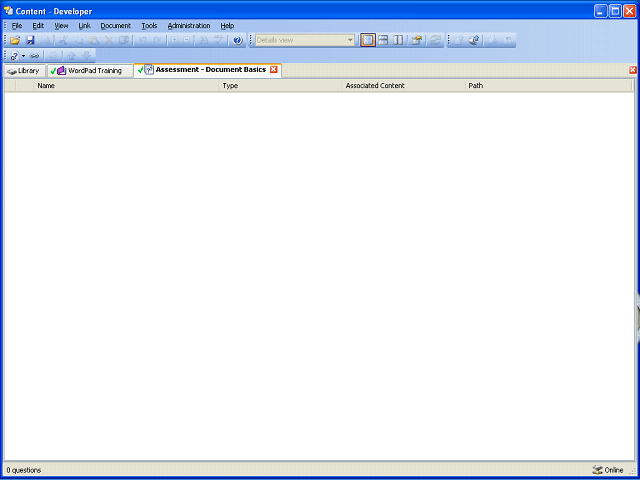Viewport: 640px width, 480px height.
Task: Click the Copy icon in toolbar
Action: tap(79, 40)
